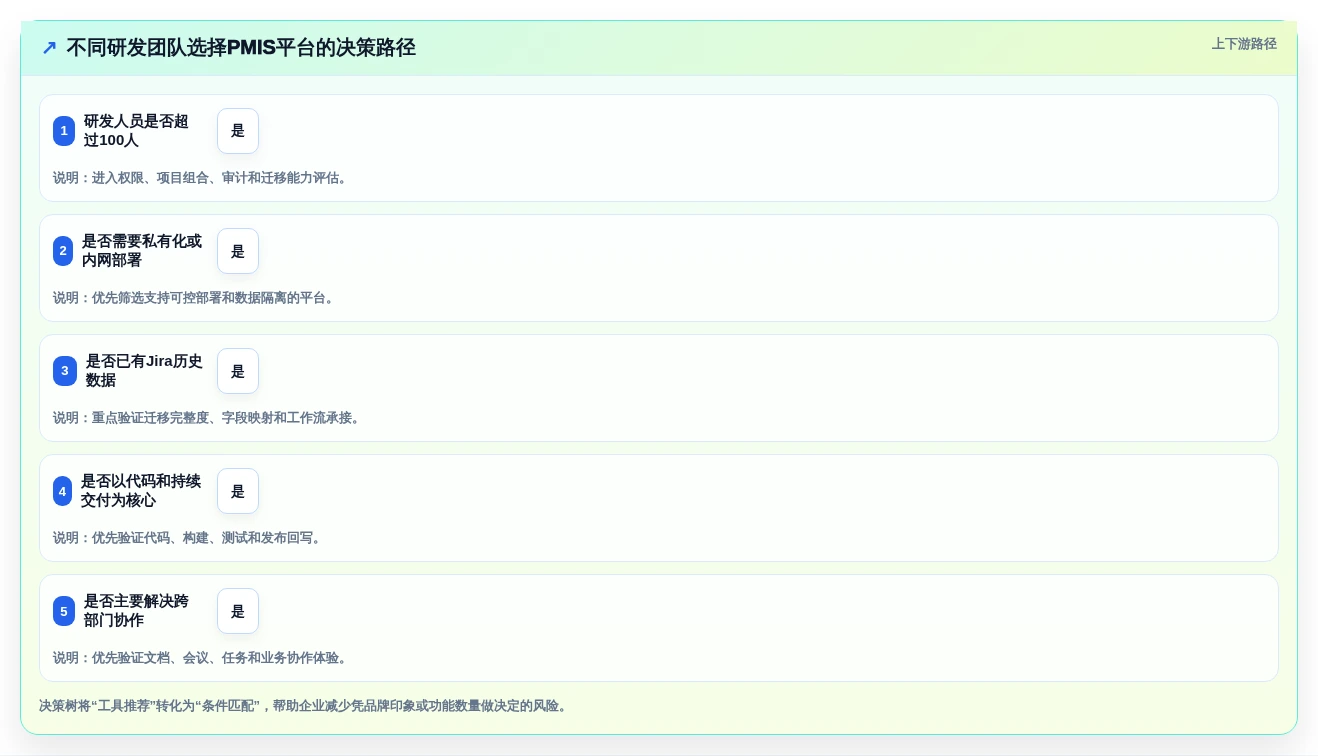Click step number 5 badge
This screenshot has height=756, width=1318.
pyautogui.click(x=64, y=611)
